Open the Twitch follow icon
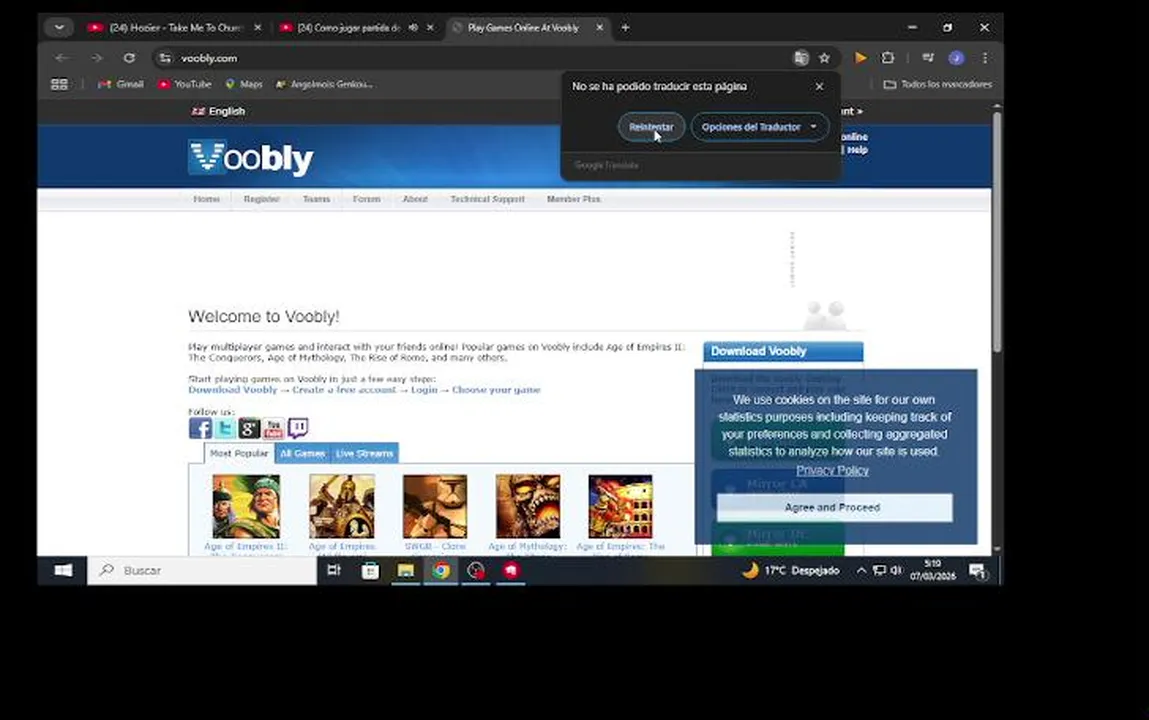 pyautogui.click(x=298, y=428)
